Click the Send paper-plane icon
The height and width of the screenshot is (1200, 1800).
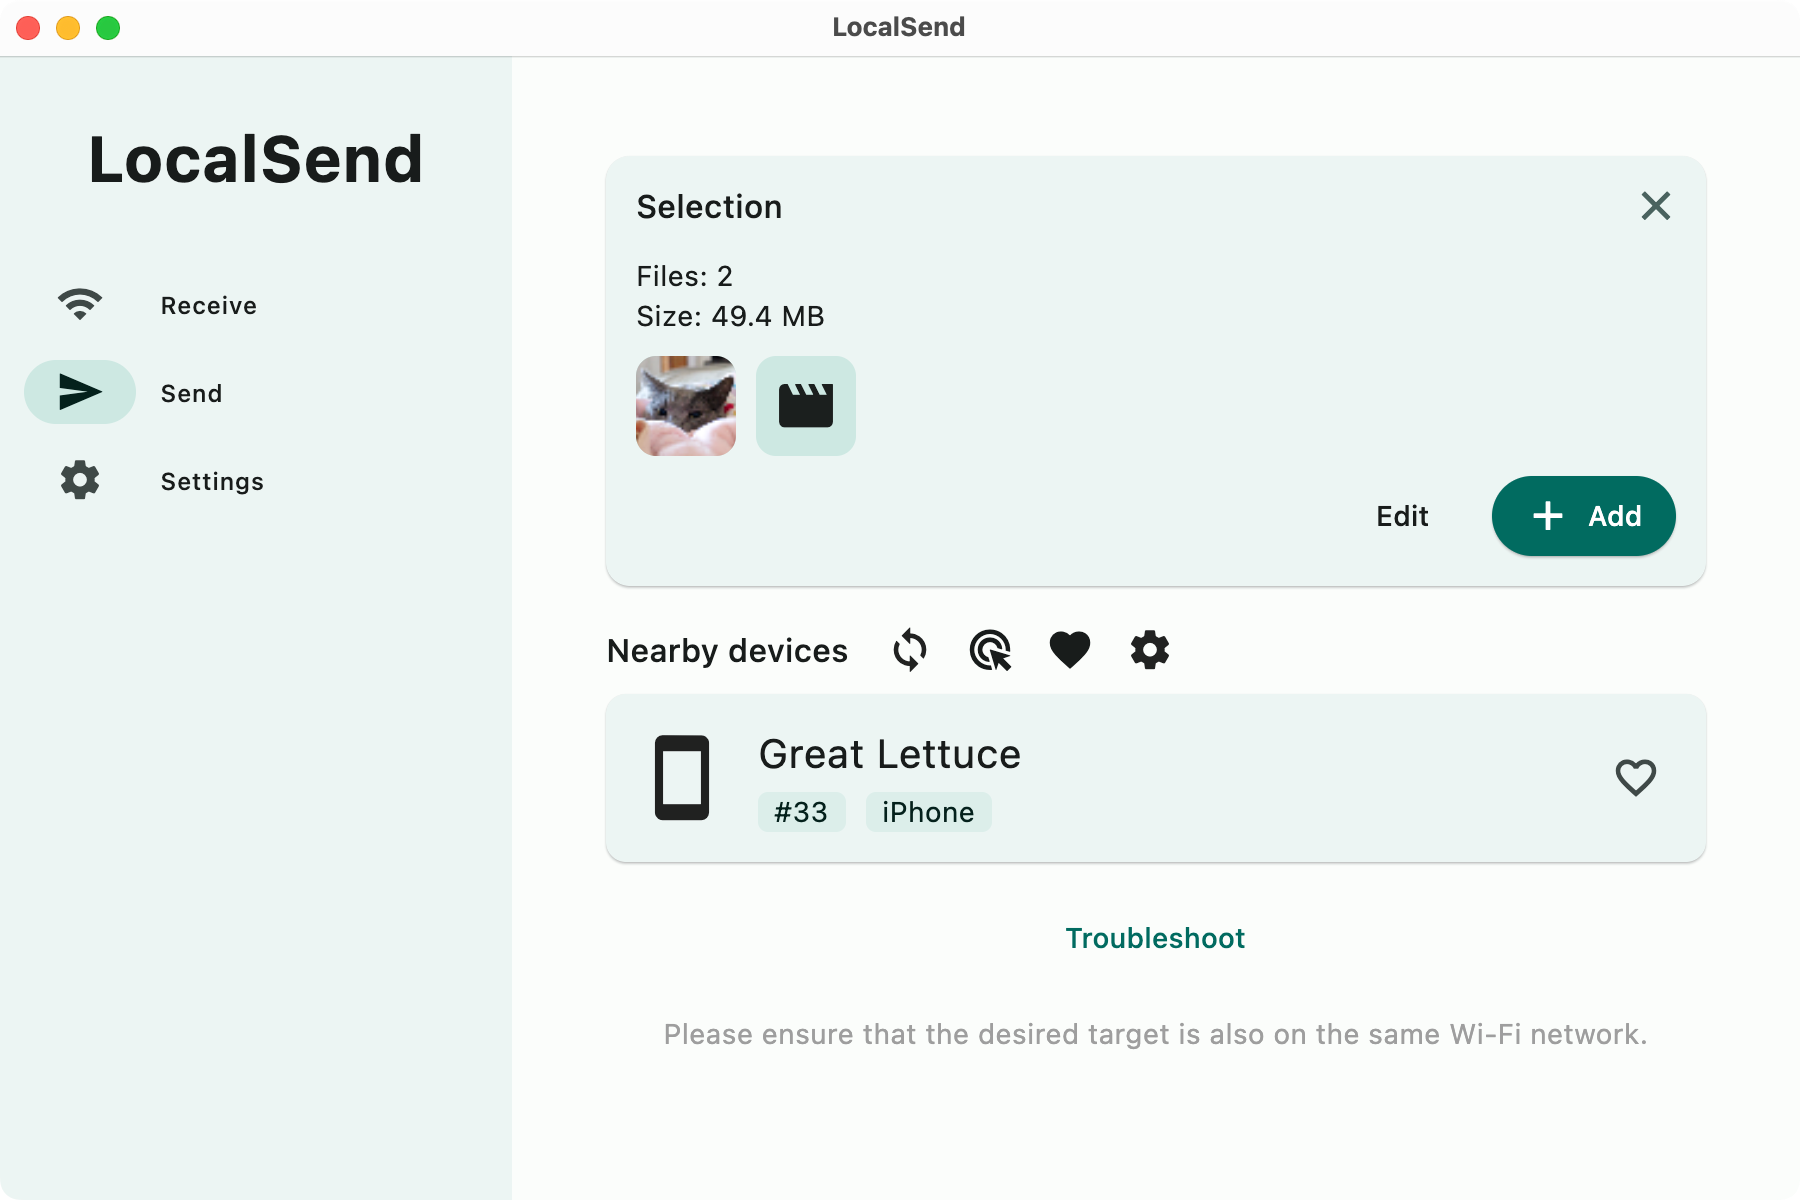(x=79, y=392)
